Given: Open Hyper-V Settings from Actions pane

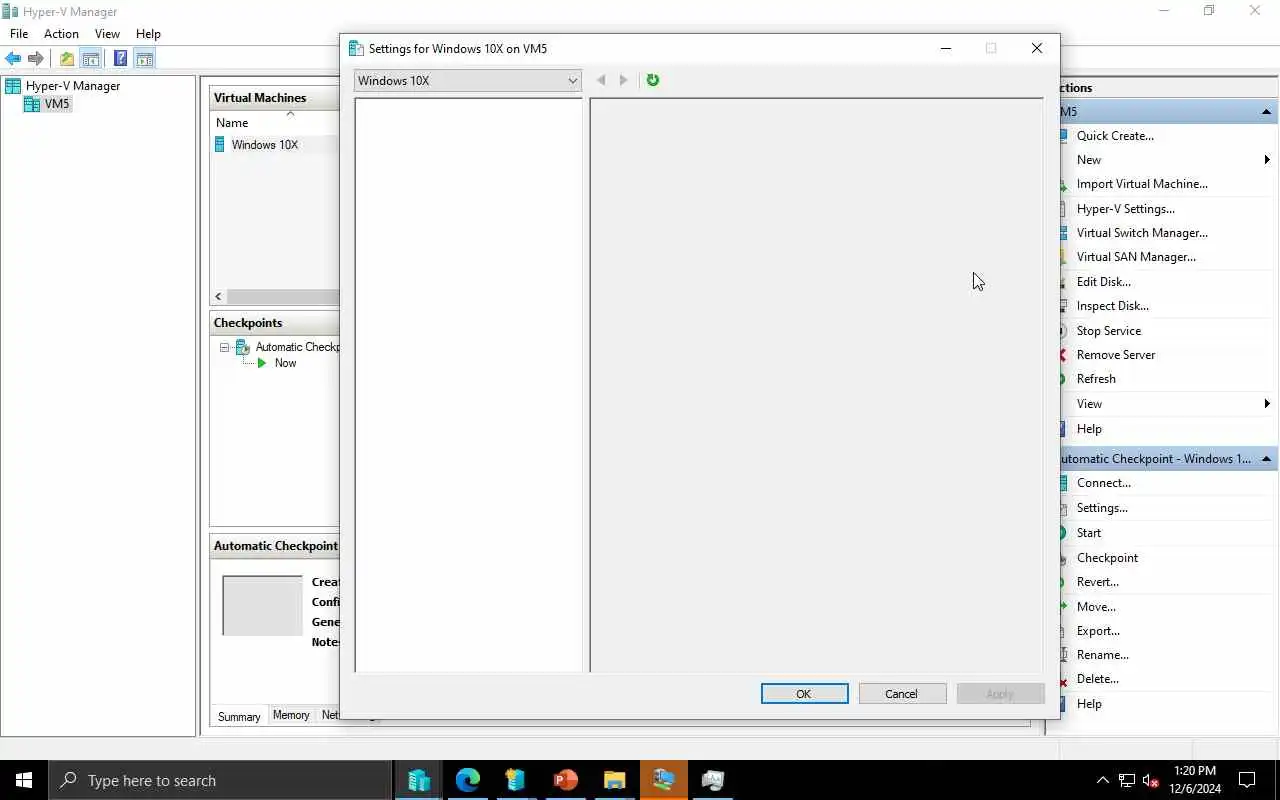Looking at the screenshot, I should [x=1126, y=209].
